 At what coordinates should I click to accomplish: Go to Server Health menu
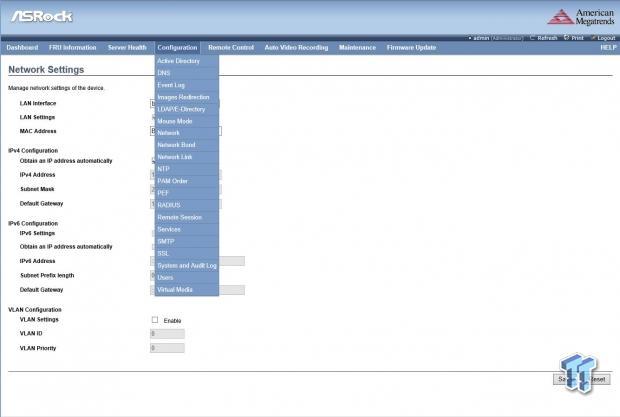tap(127, 47)
